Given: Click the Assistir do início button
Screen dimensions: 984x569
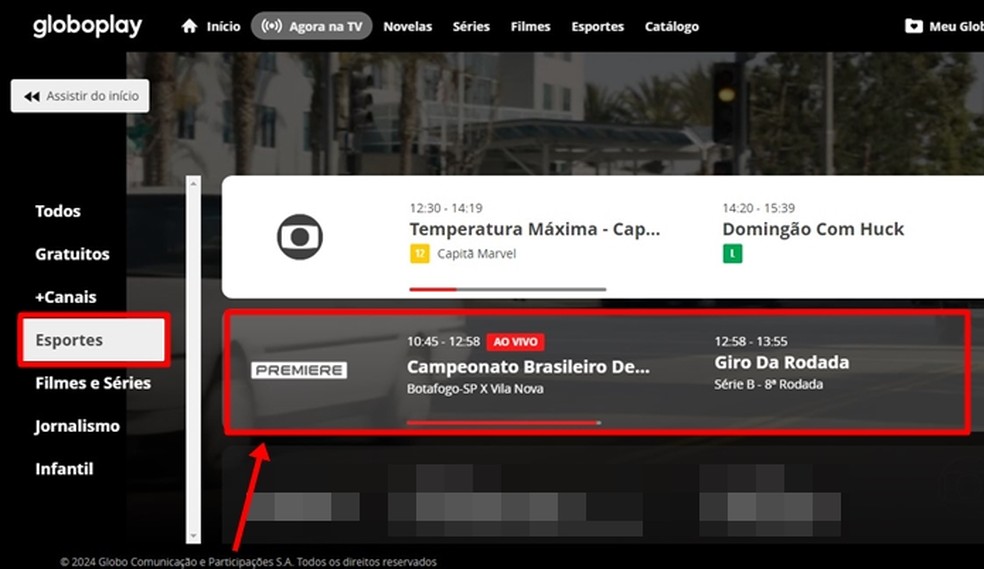Looking at the screenshot, I should 80,96.
